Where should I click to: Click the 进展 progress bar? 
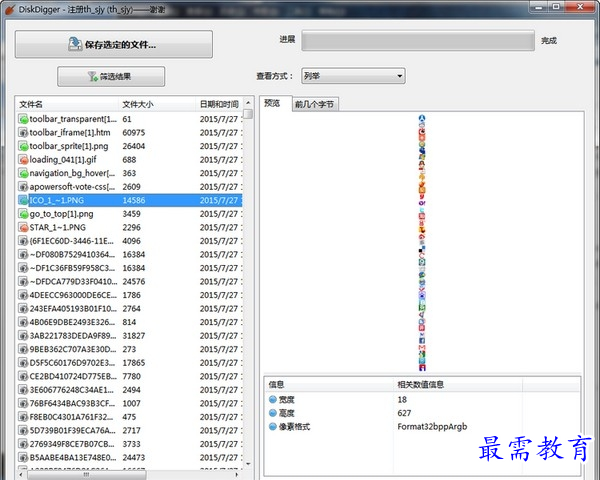click(418, 40)
